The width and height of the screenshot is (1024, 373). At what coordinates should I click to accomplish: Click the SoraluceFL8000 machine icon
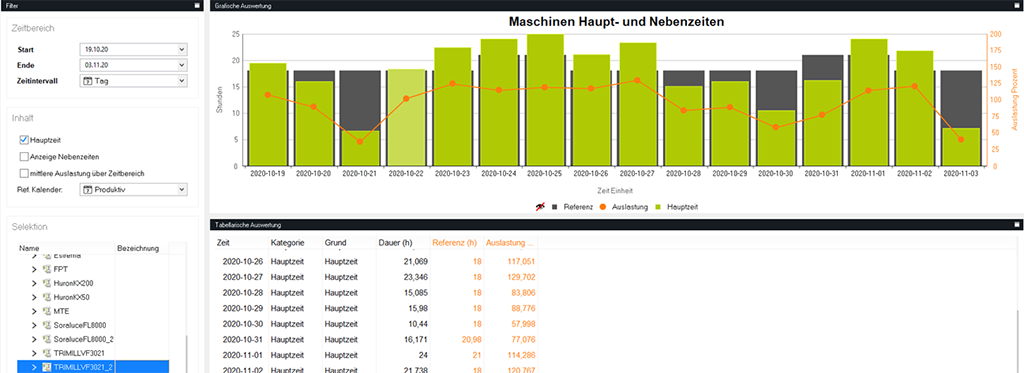(x=46, y=325)
